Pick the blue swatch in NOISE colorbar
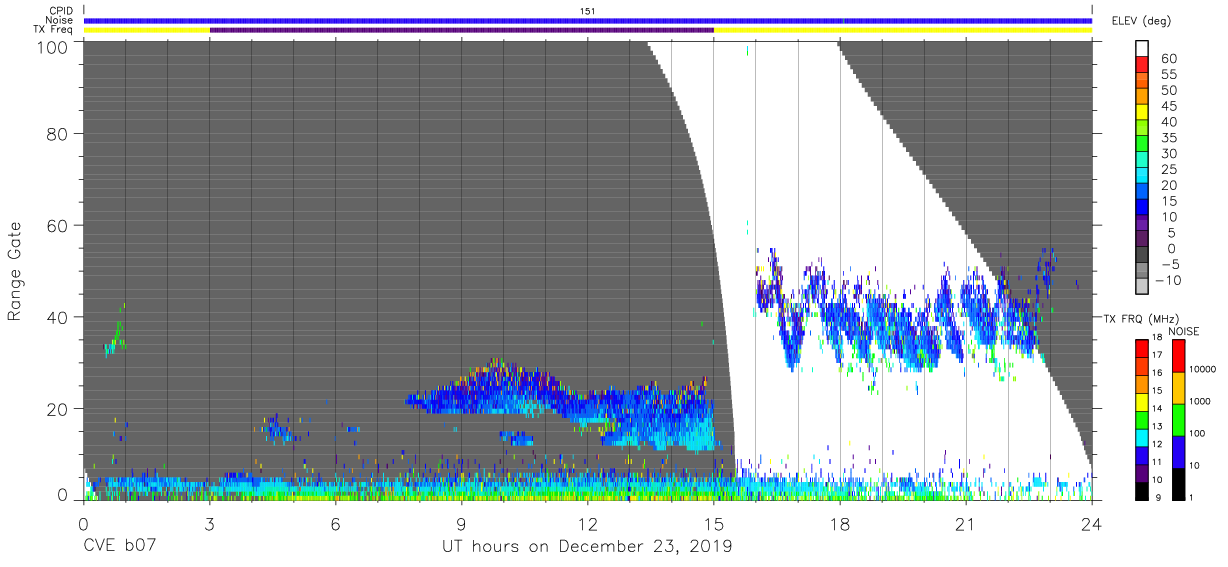The height and width of the screenshot is (567, 1228). click(1177, 451)
